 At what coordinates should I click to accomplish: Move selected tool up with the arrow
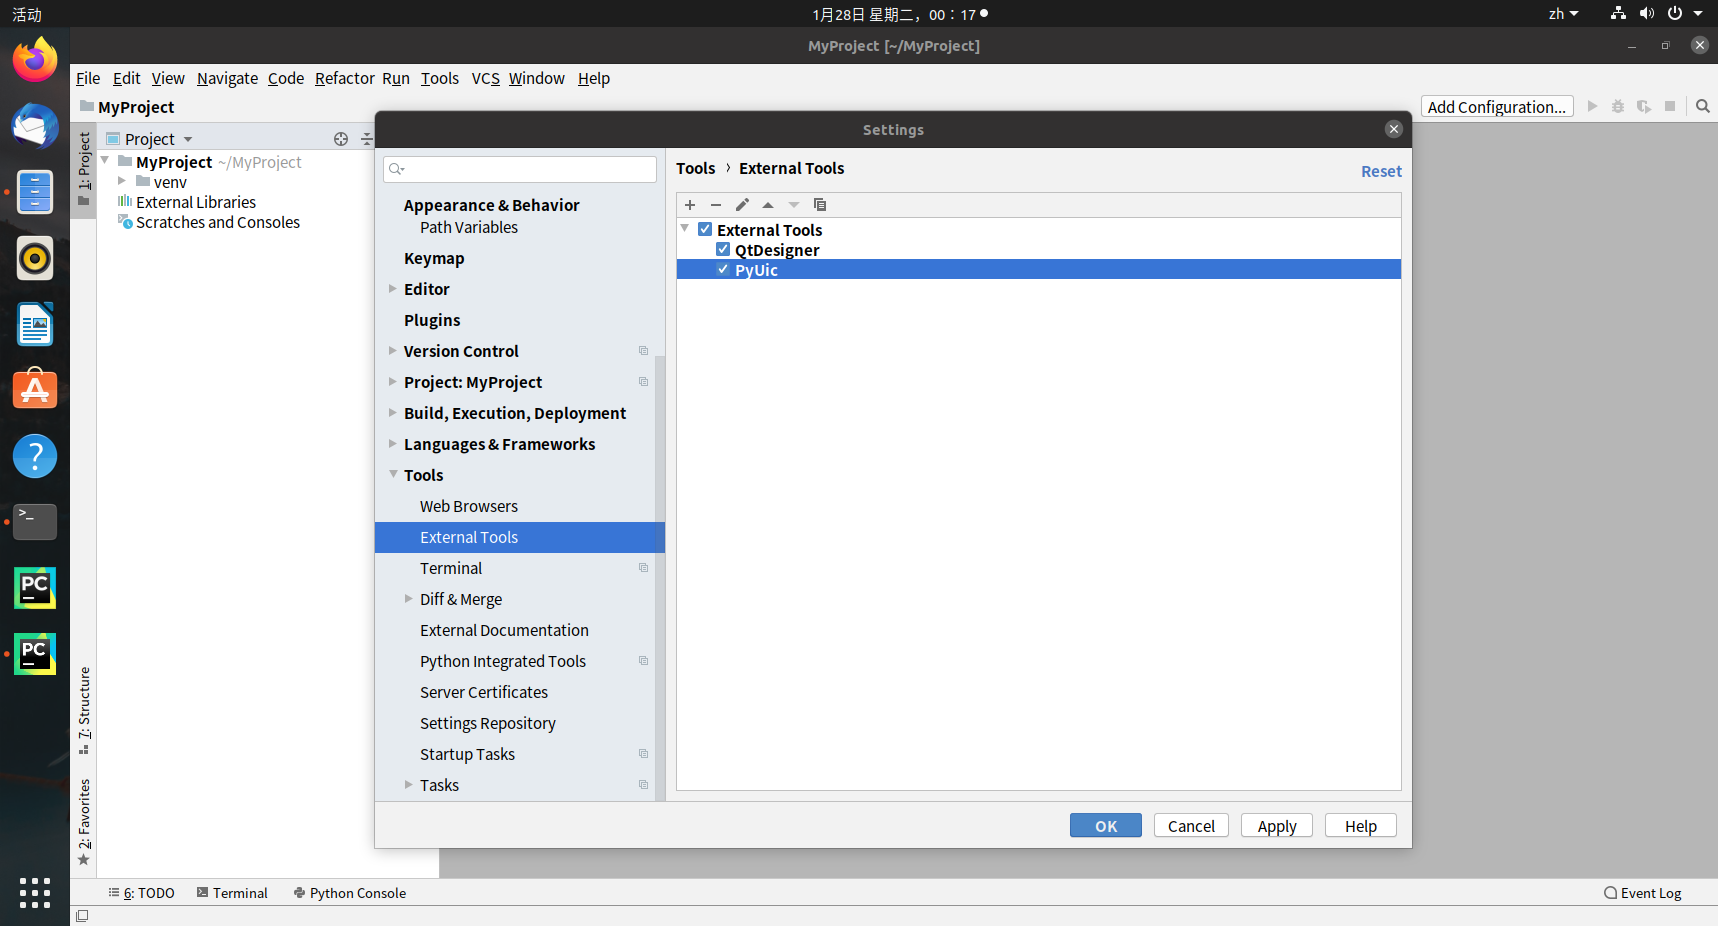coord(768,205)
